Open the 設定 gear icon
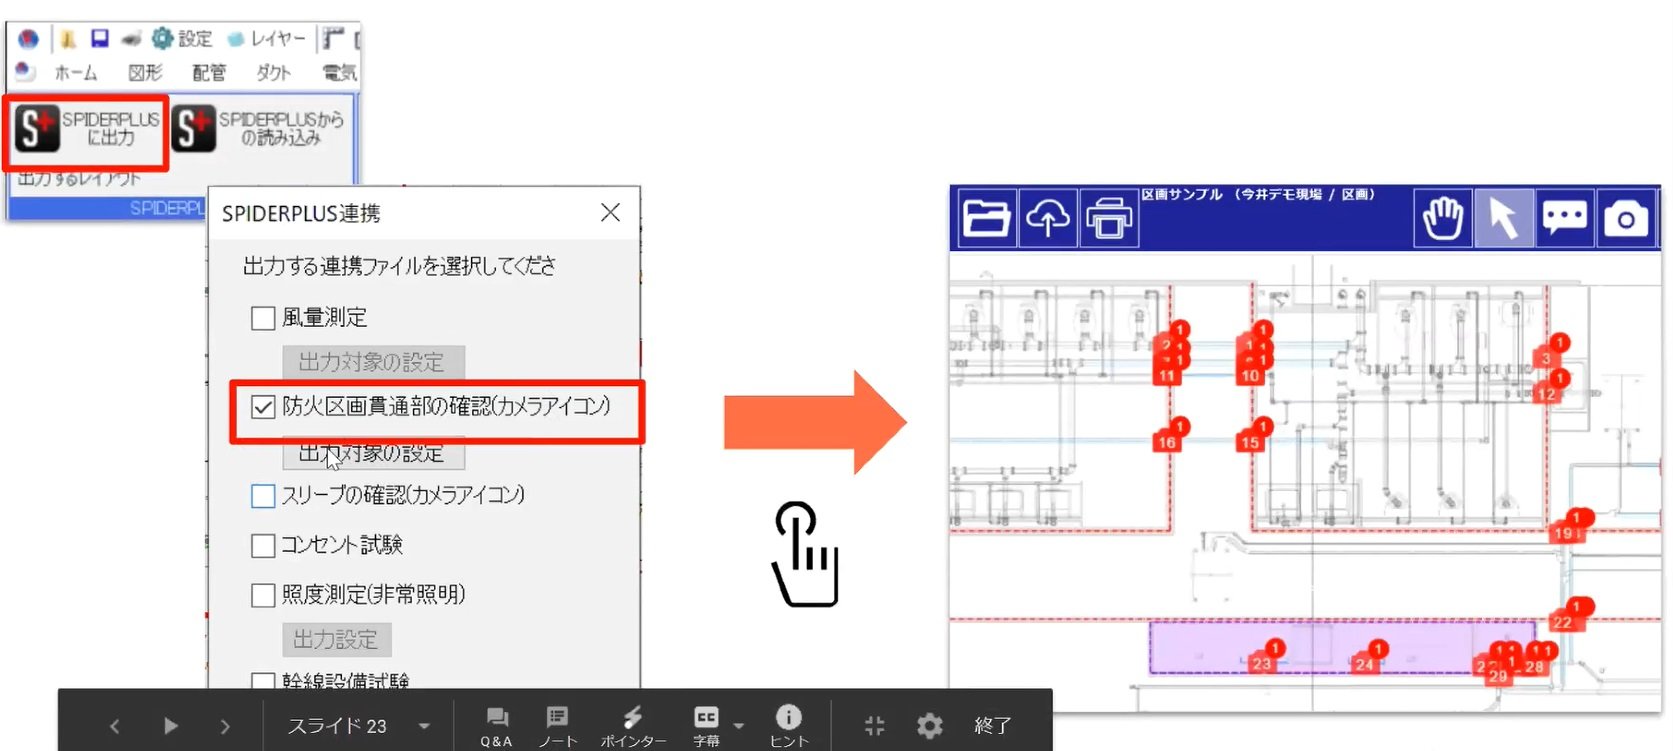 click(x=162, y=38)
